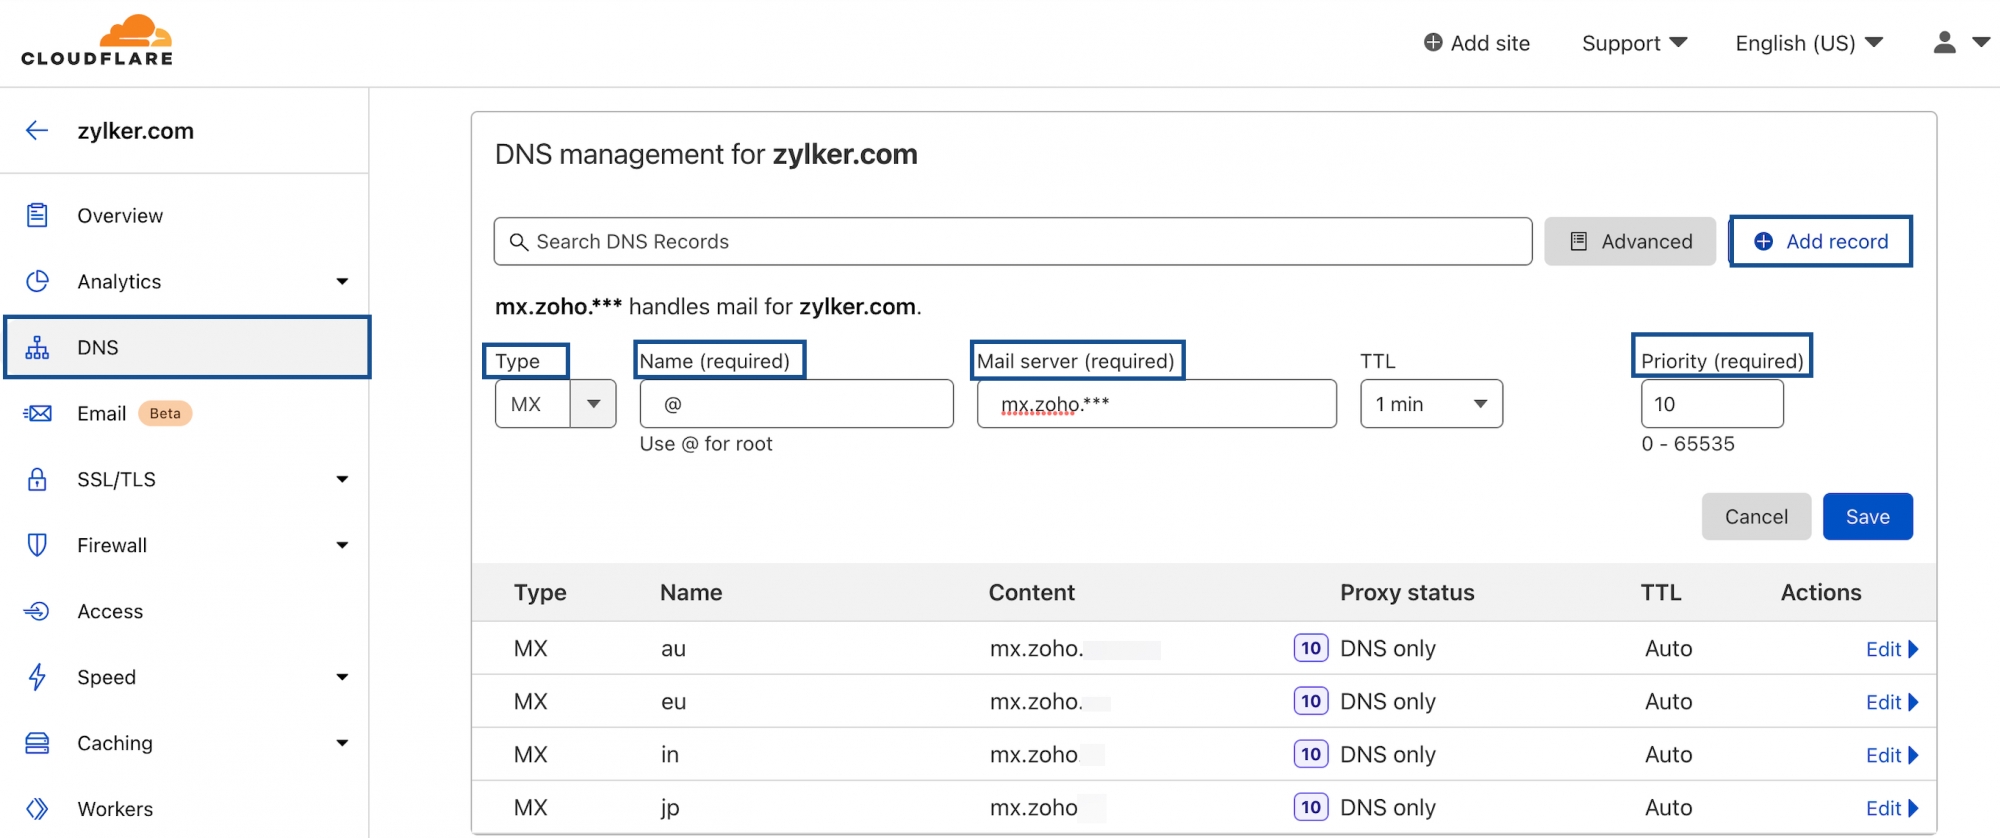Edit the au MX record
Screen dimensions: 2000x838
[x=1892, y=649]
